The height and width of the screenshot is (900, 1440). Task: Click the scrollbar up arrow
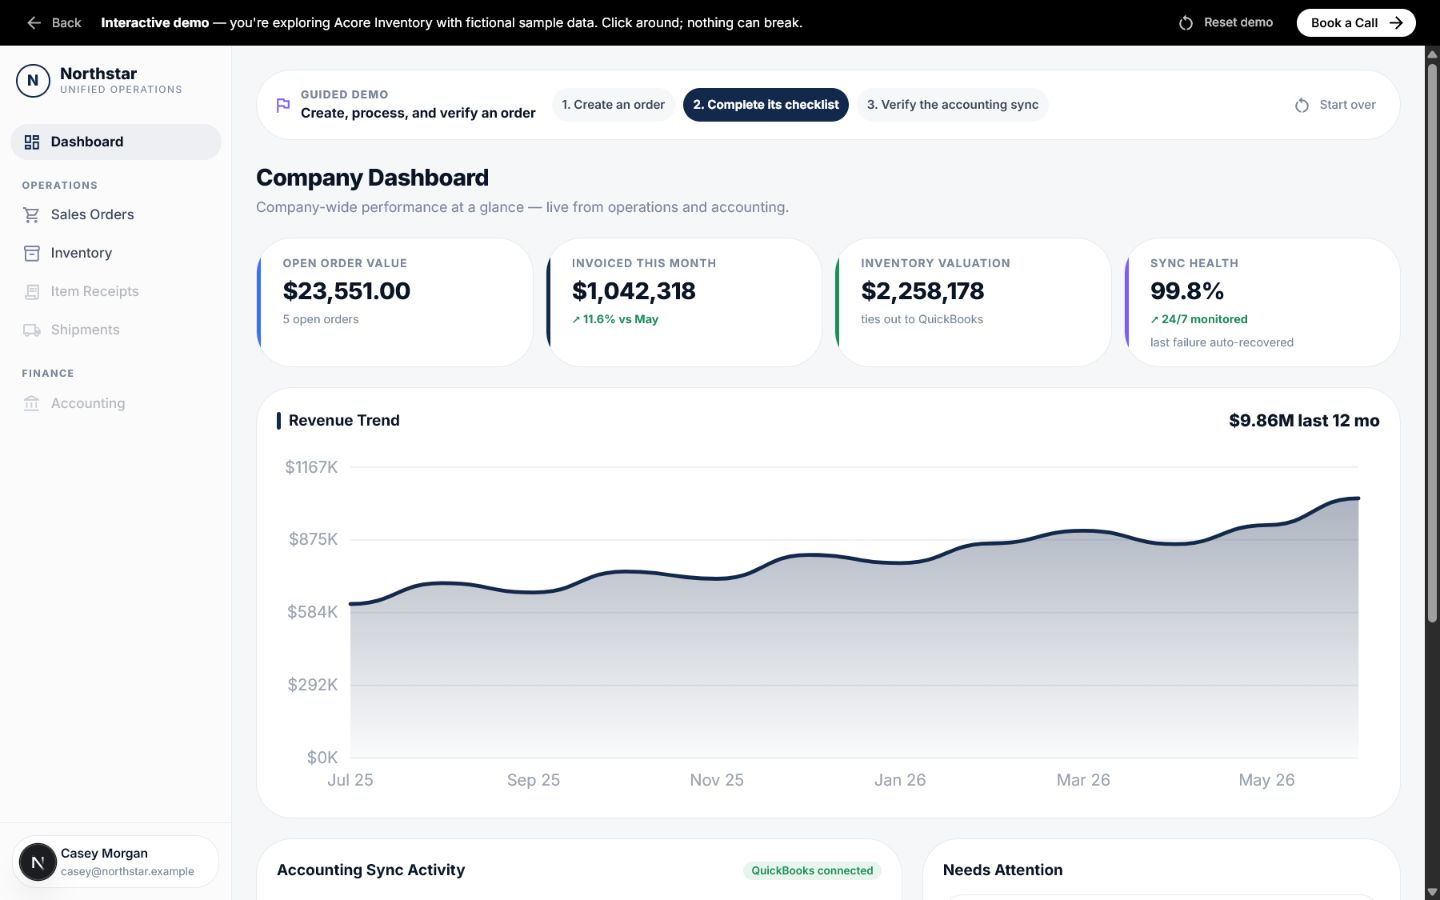(x=1432, y=54)
